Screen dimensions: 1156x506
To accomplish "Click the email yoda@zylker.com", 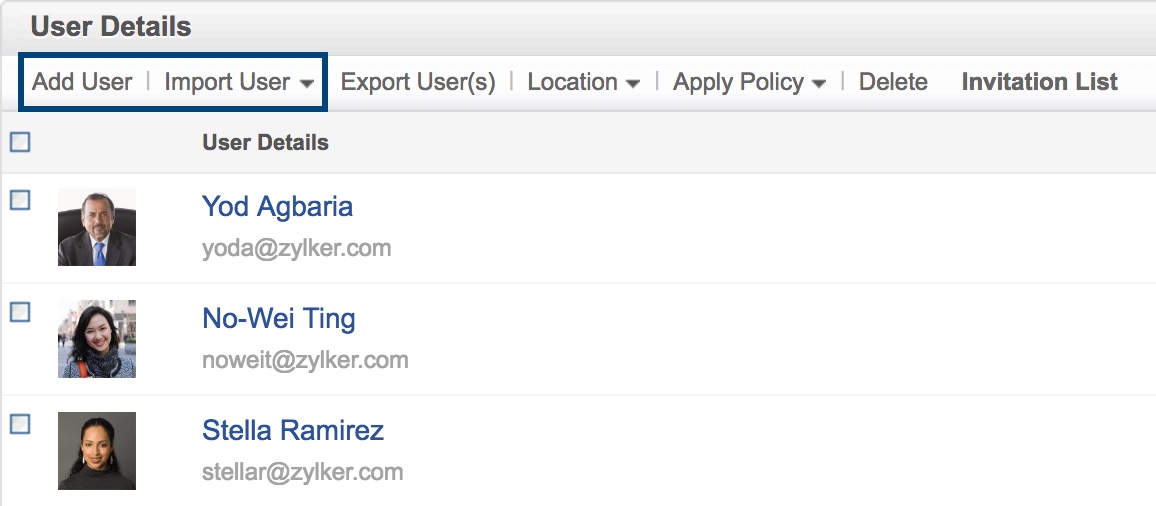I will [296, 248].
